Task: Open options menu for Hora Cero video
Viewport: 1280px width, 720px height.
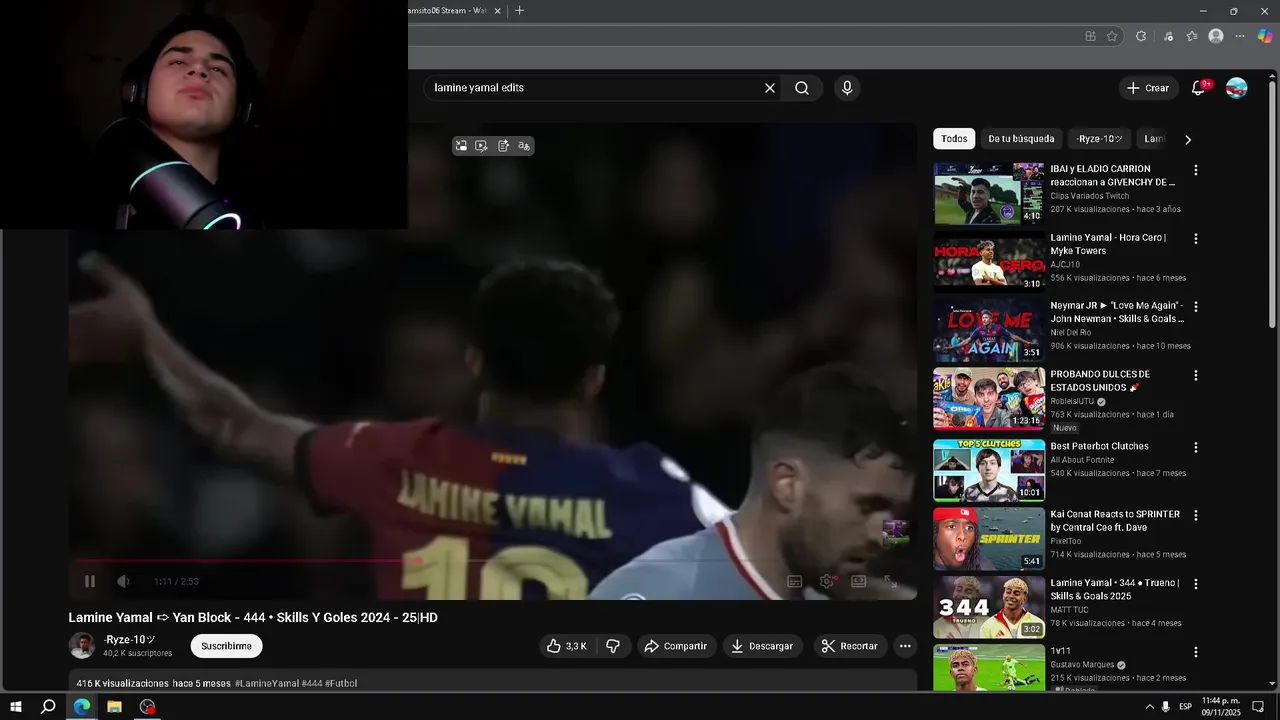Action: coord(1195,239)
